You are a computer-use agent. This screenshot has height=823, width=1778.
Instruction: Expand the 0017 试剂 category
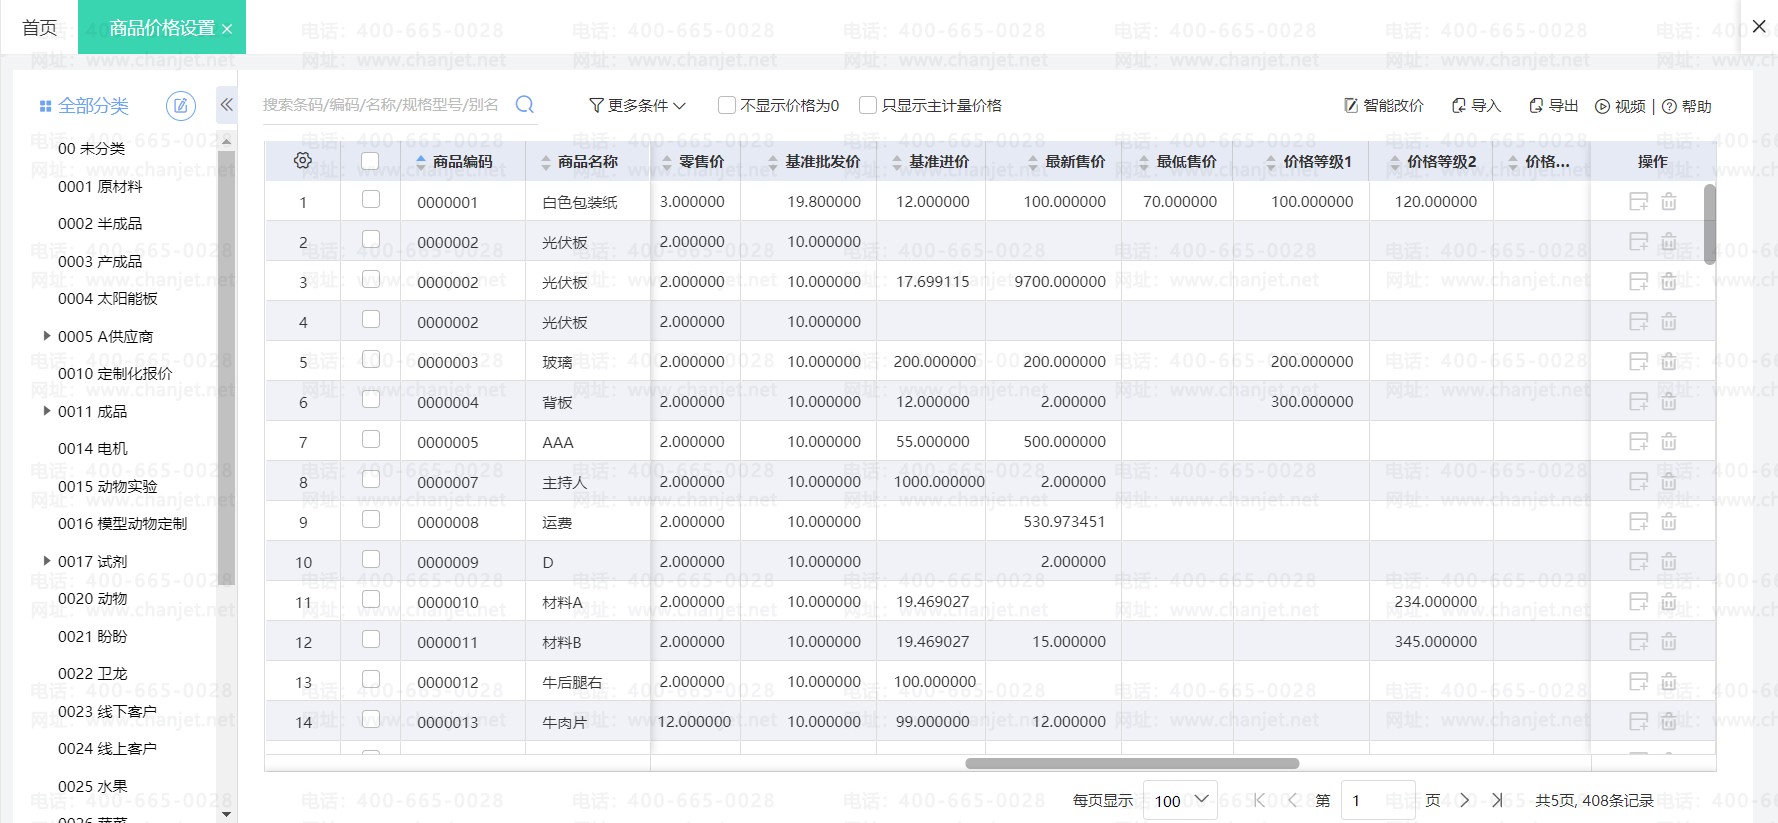coord(46,561)
